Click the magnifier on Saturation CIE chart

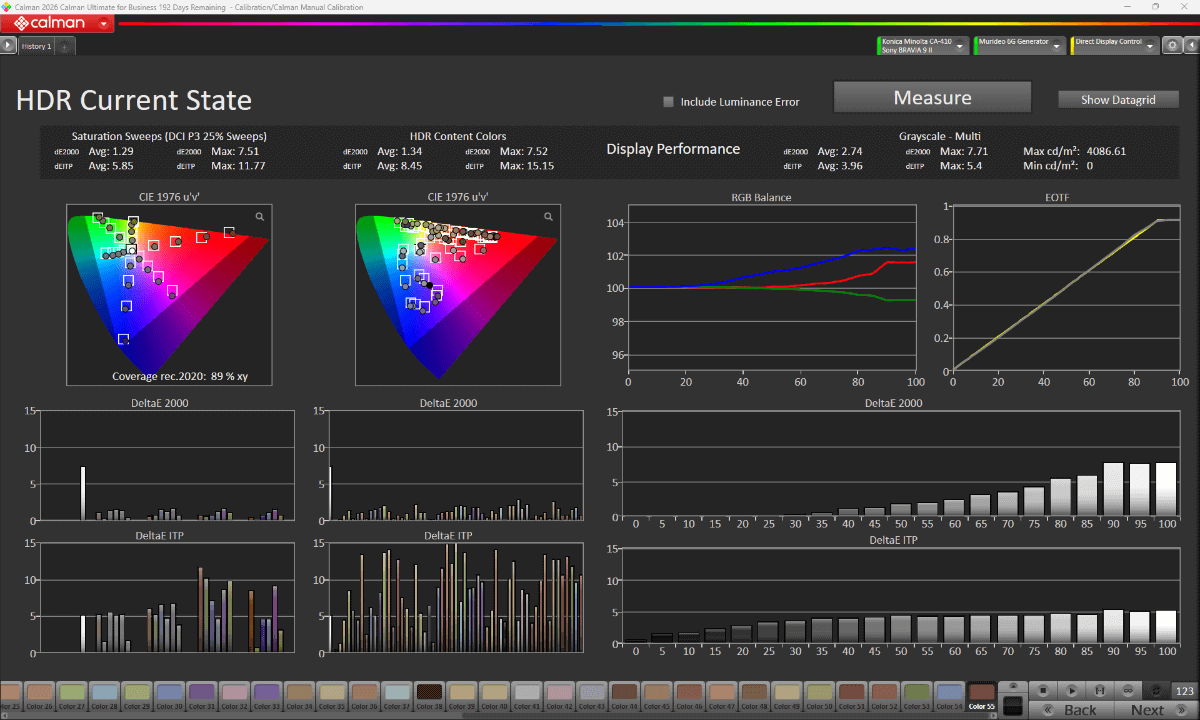pyautogui.click(x=260, y=216)
